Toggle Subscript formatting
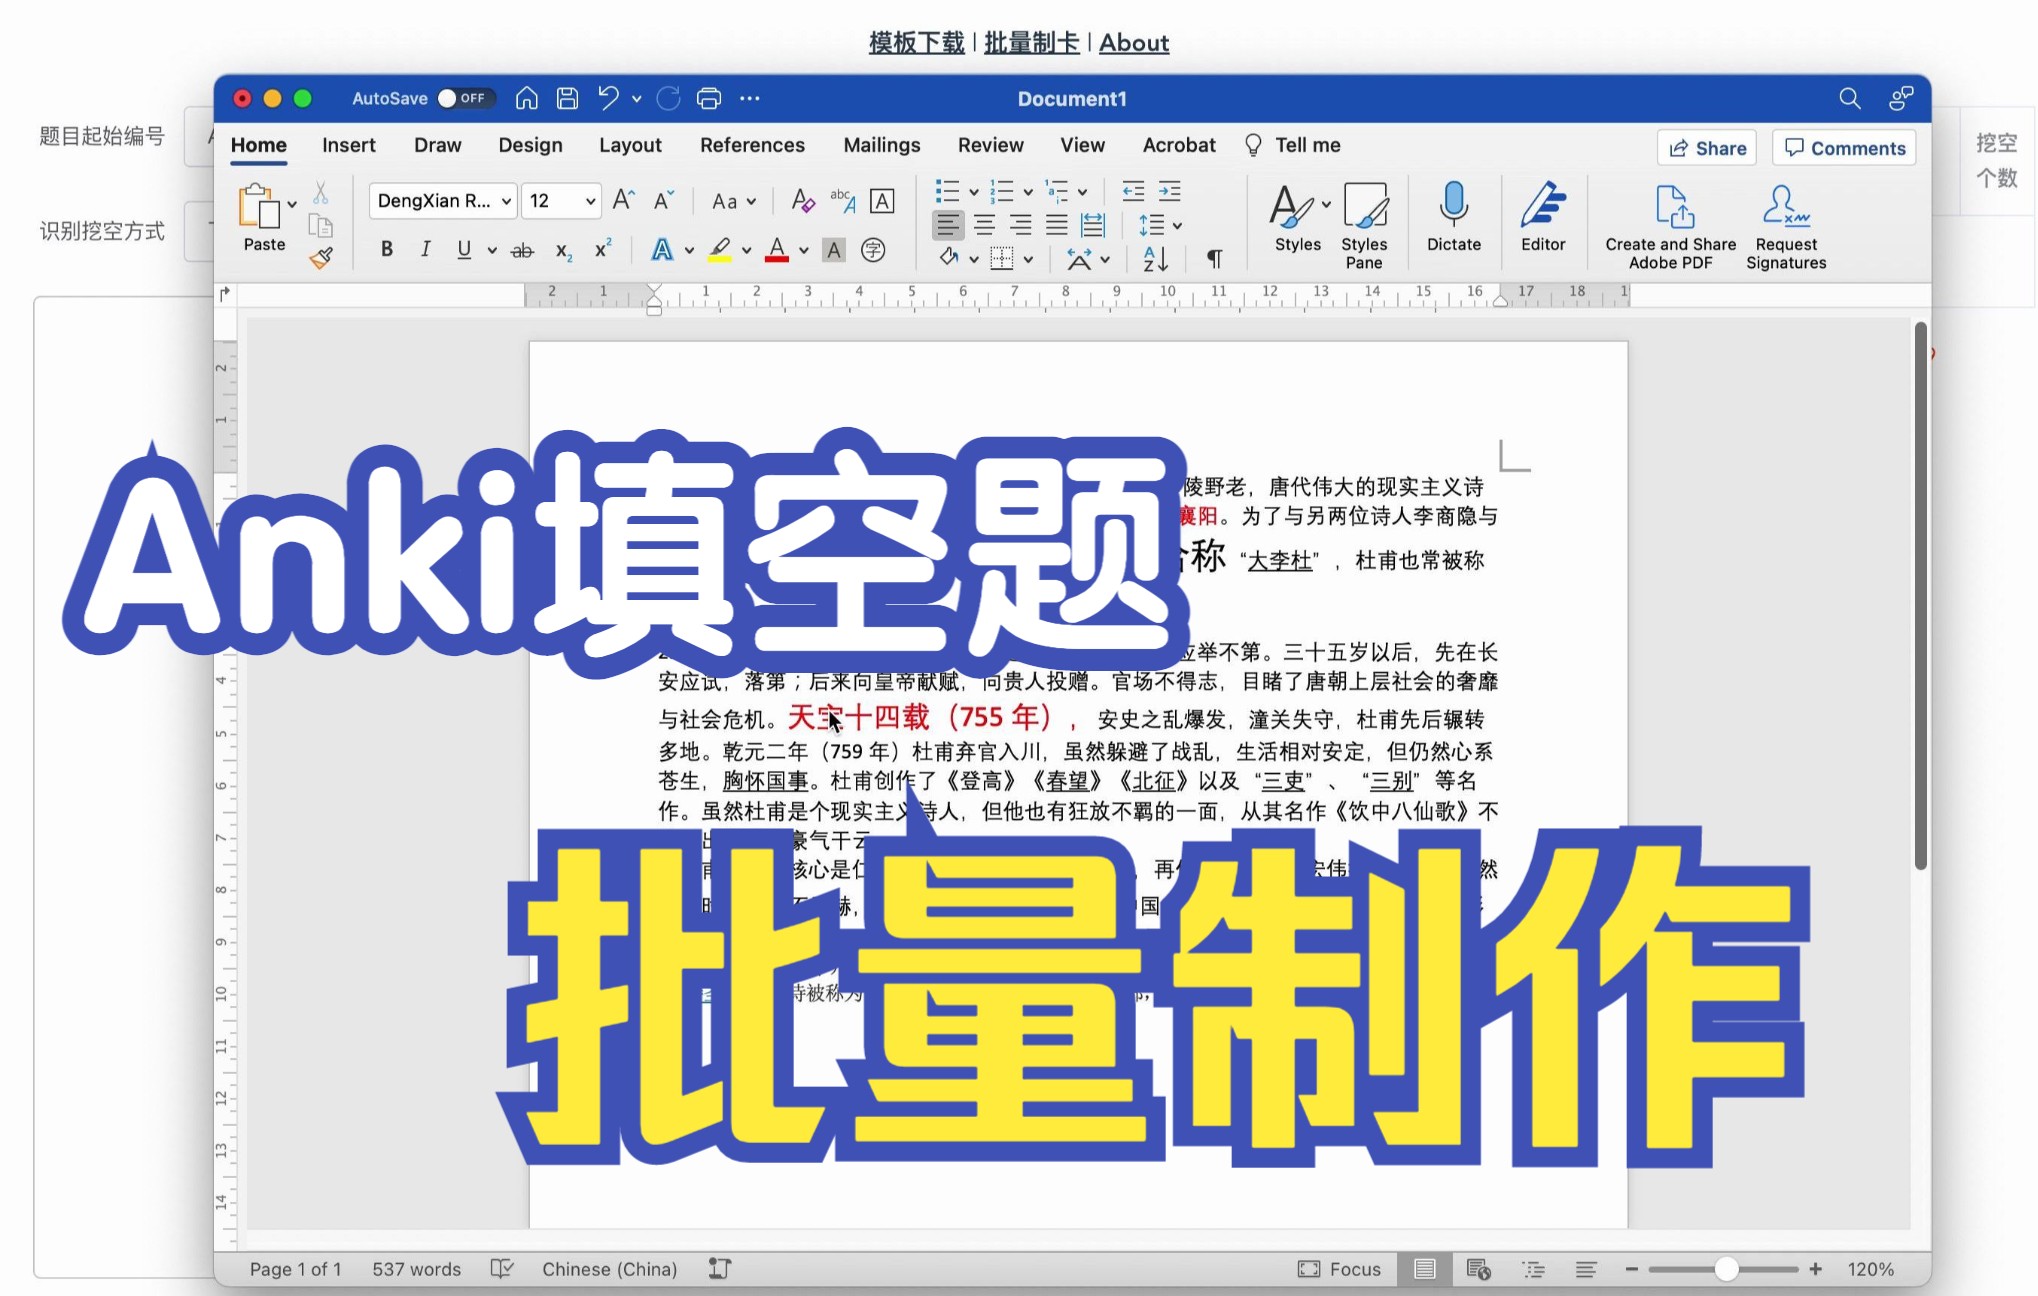Viewport: 2038px width, 1296px height. pyautogui.click(x=563, y=251)
